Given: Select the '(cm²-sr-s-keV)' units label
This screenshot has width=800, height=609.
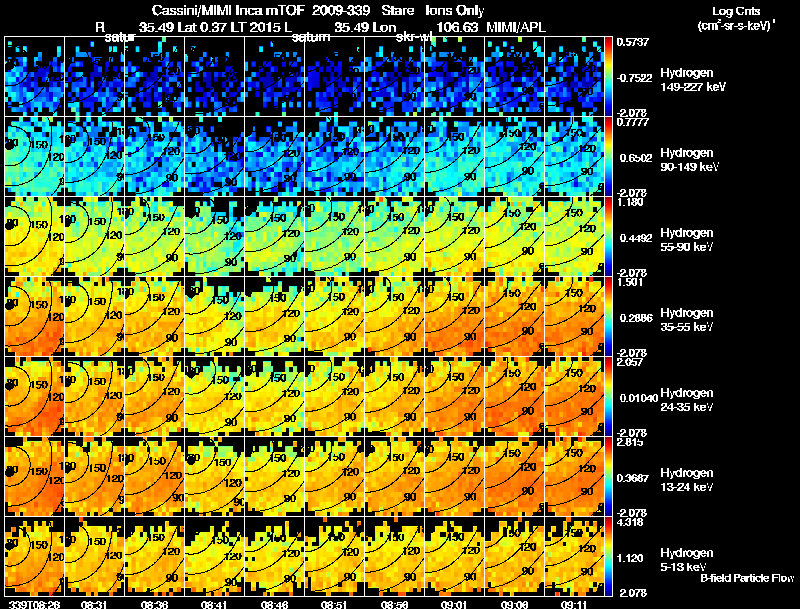Looking at the screenshot, I should pyautogui.click(x=736, y=25).
